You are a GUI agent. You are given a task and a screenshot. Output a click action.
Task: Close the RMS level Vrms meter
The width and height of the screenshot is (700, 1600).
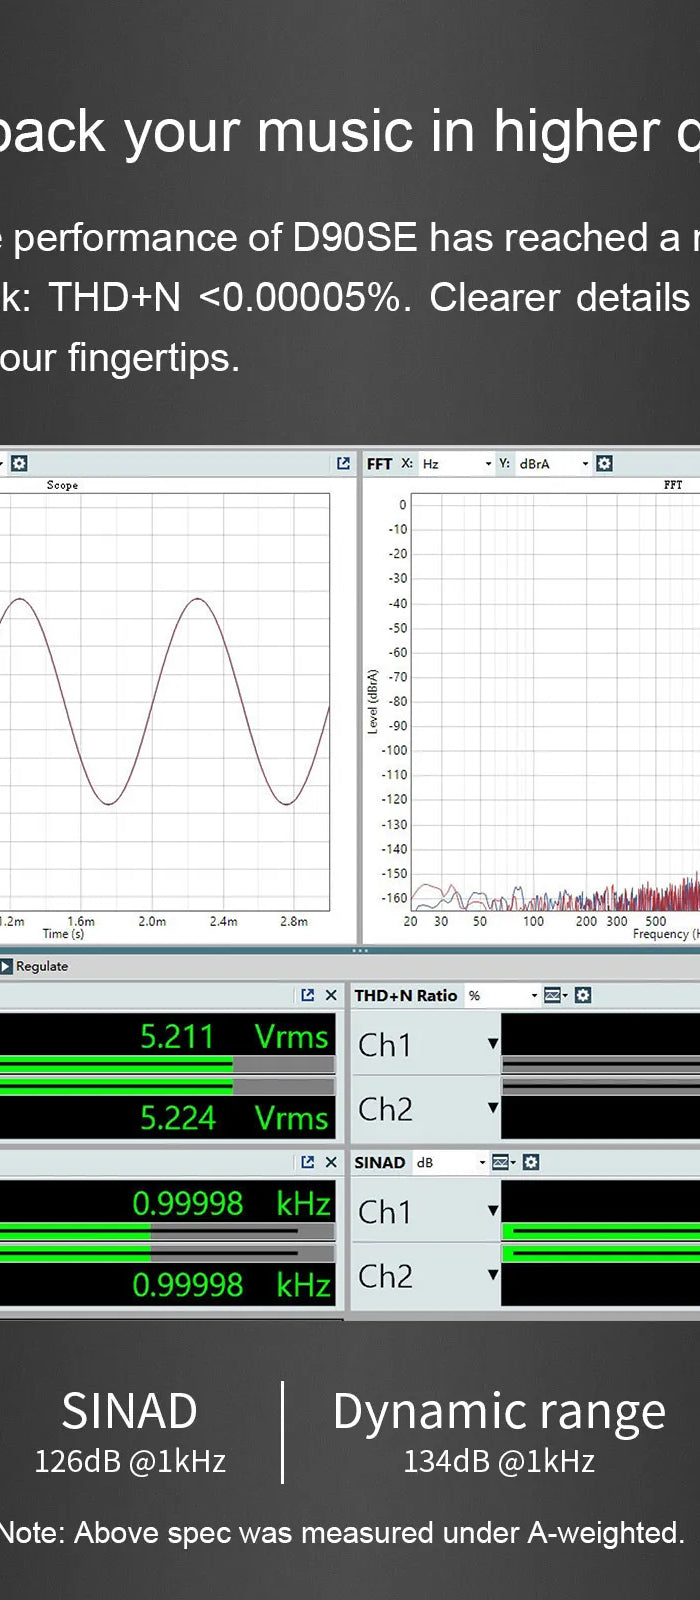[x=331, y=995]
